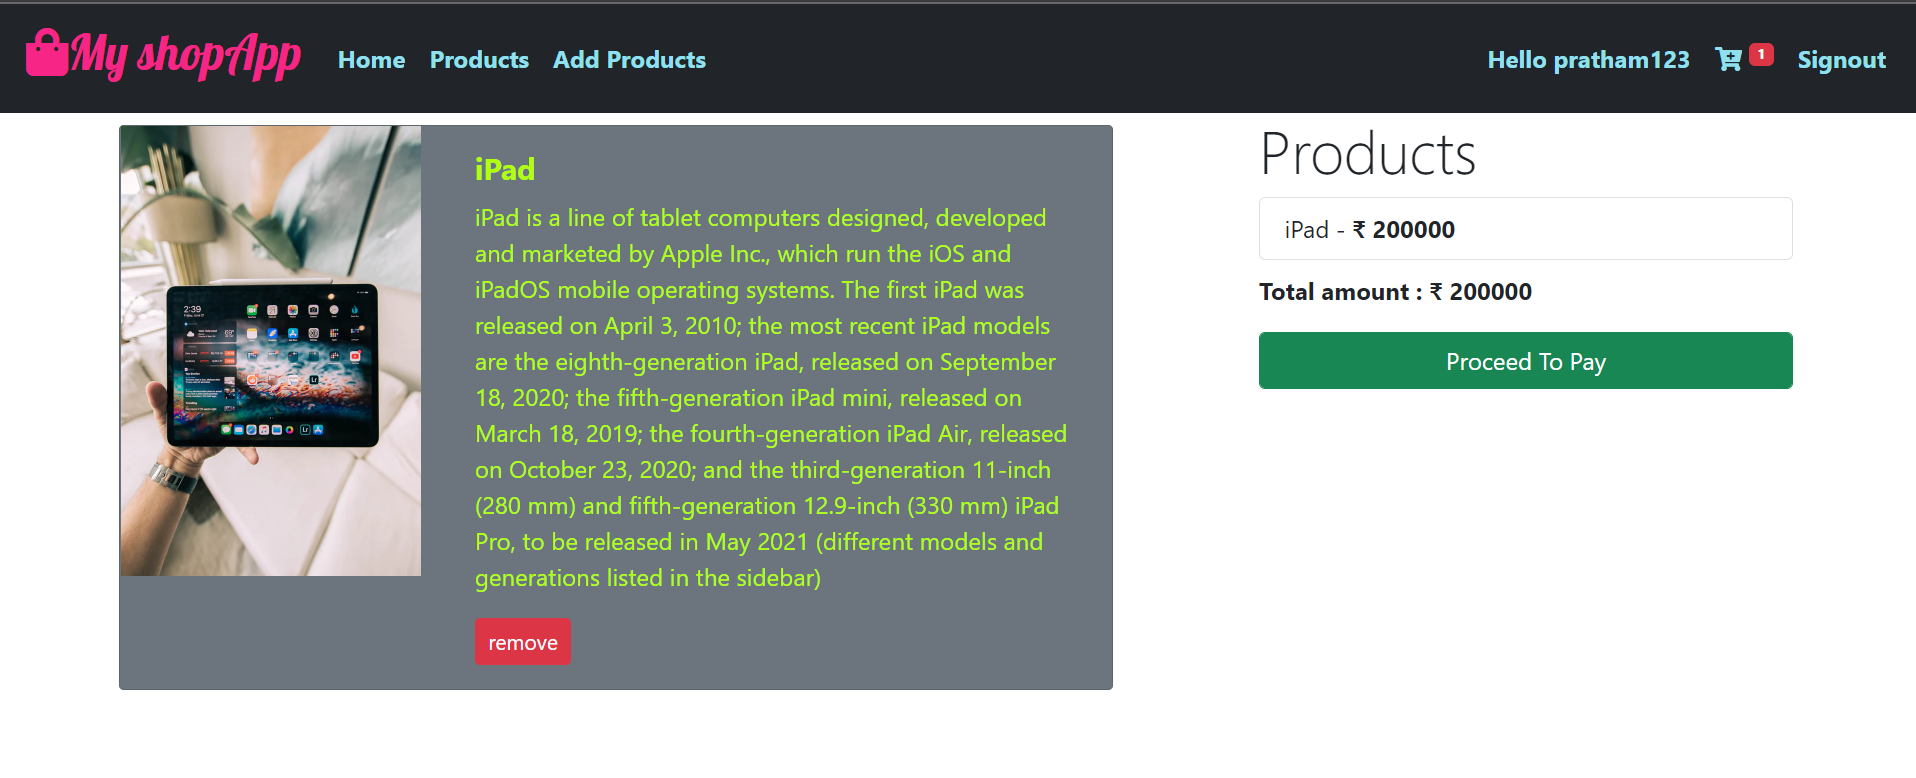Screen dimensions: 1916x778
Task: Click the pink shopping bag logo icon
Action: (x=47, y=55)
